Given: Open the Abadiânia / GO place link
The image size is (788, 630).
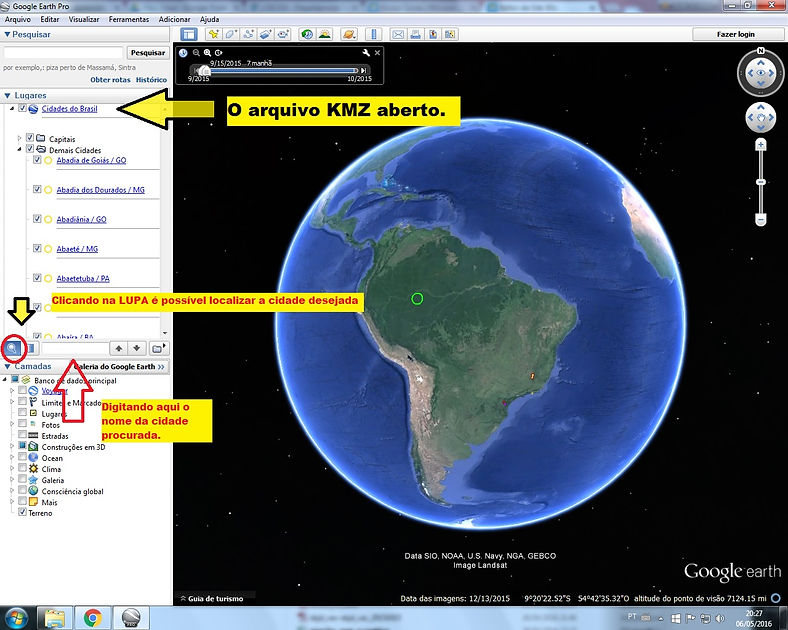Looking at the screenshot, I should [81, 219].
